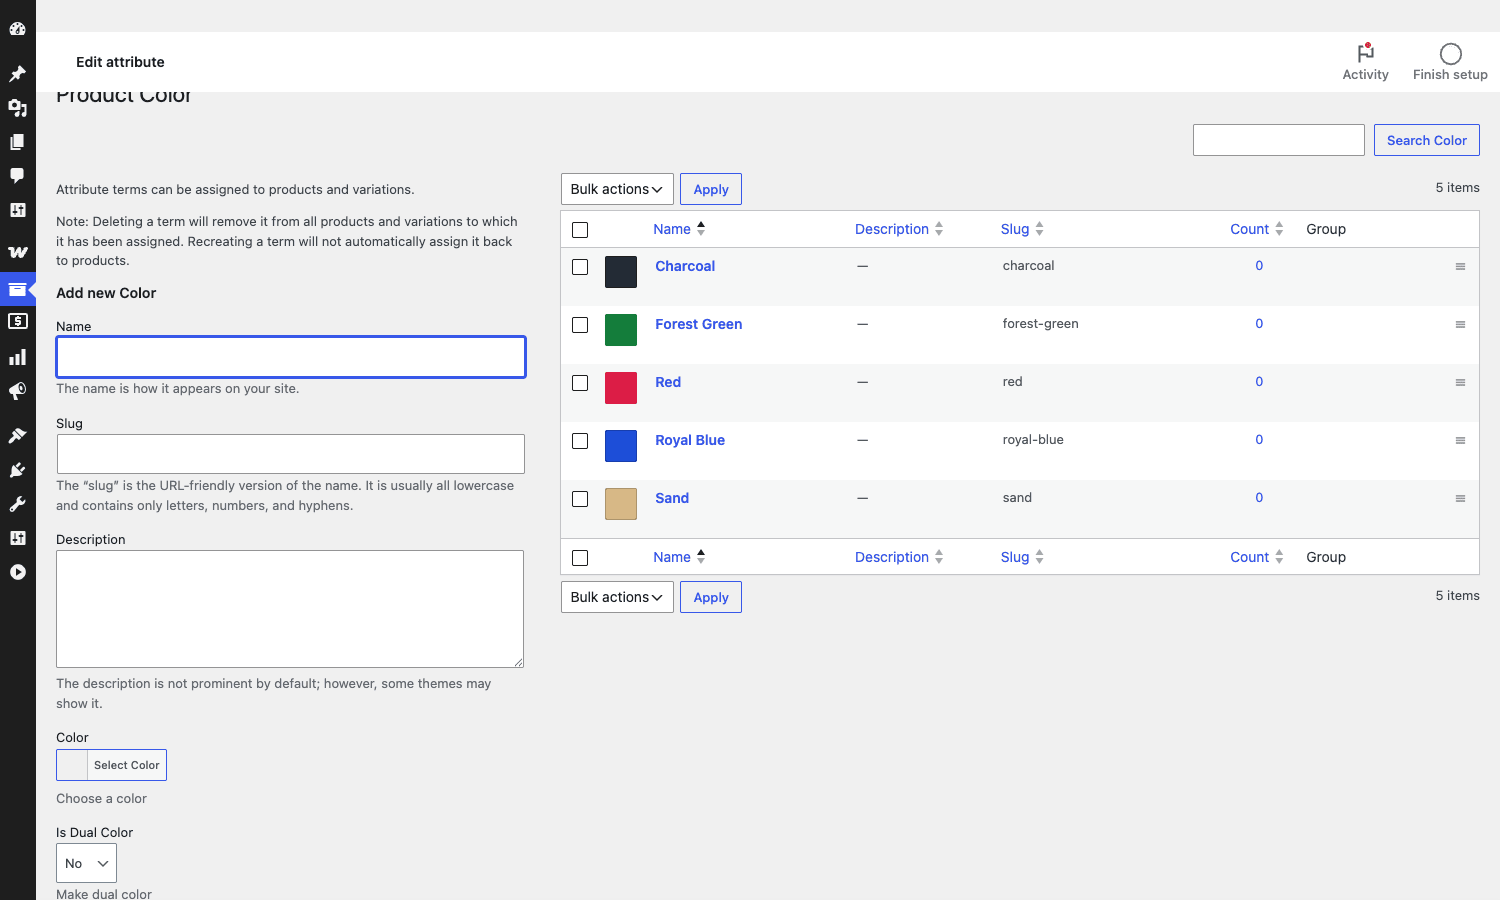Open the Is Dual Color dropdown

pos(86,863)
